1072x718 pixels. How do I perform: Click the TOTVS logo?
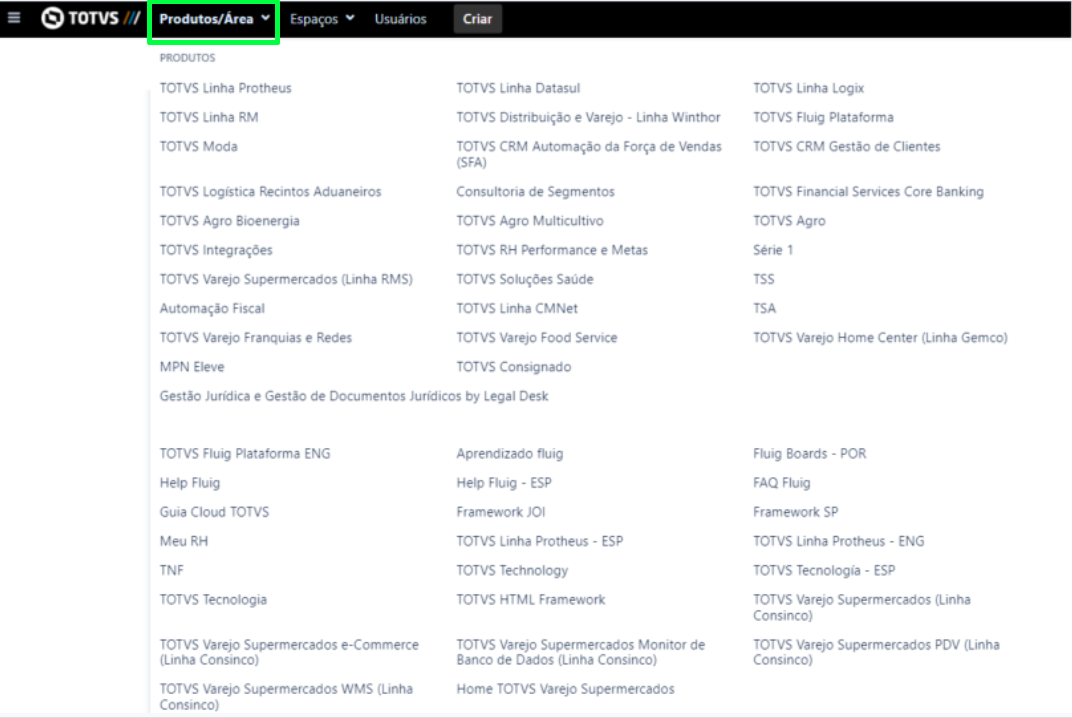90,18
